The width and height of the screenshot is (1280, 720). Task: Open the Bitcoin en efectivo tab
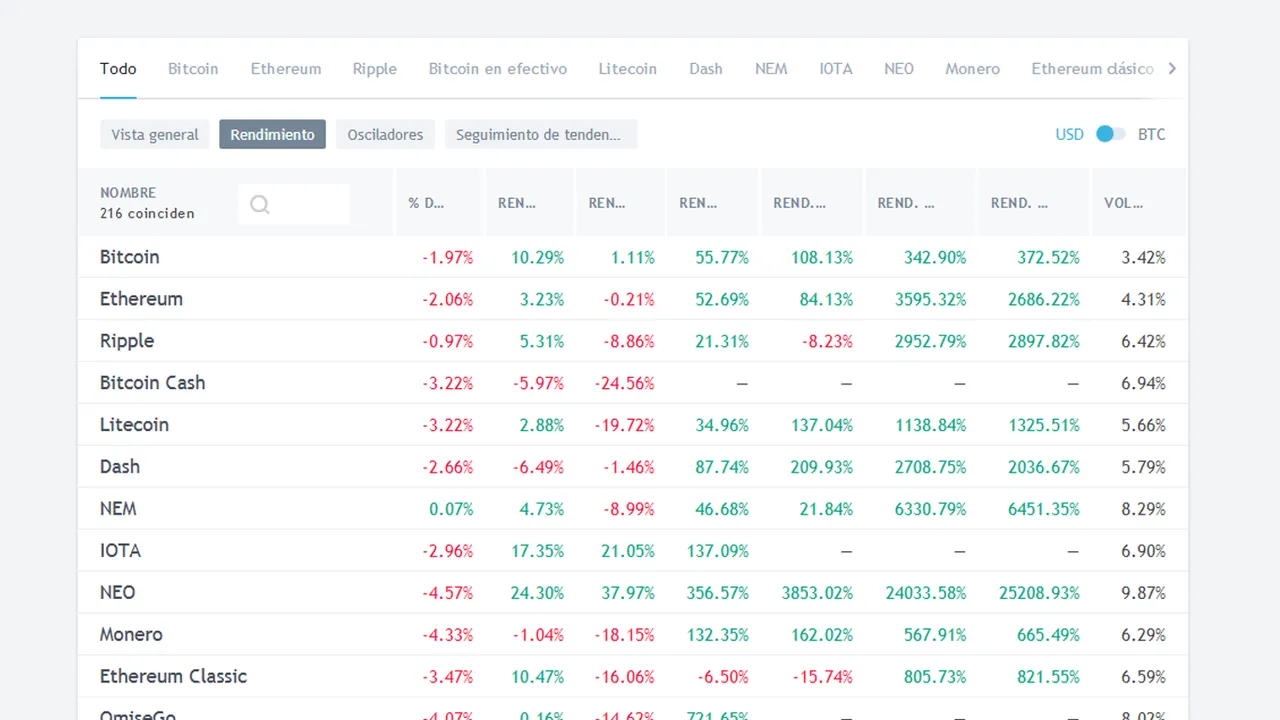(498, 69)
